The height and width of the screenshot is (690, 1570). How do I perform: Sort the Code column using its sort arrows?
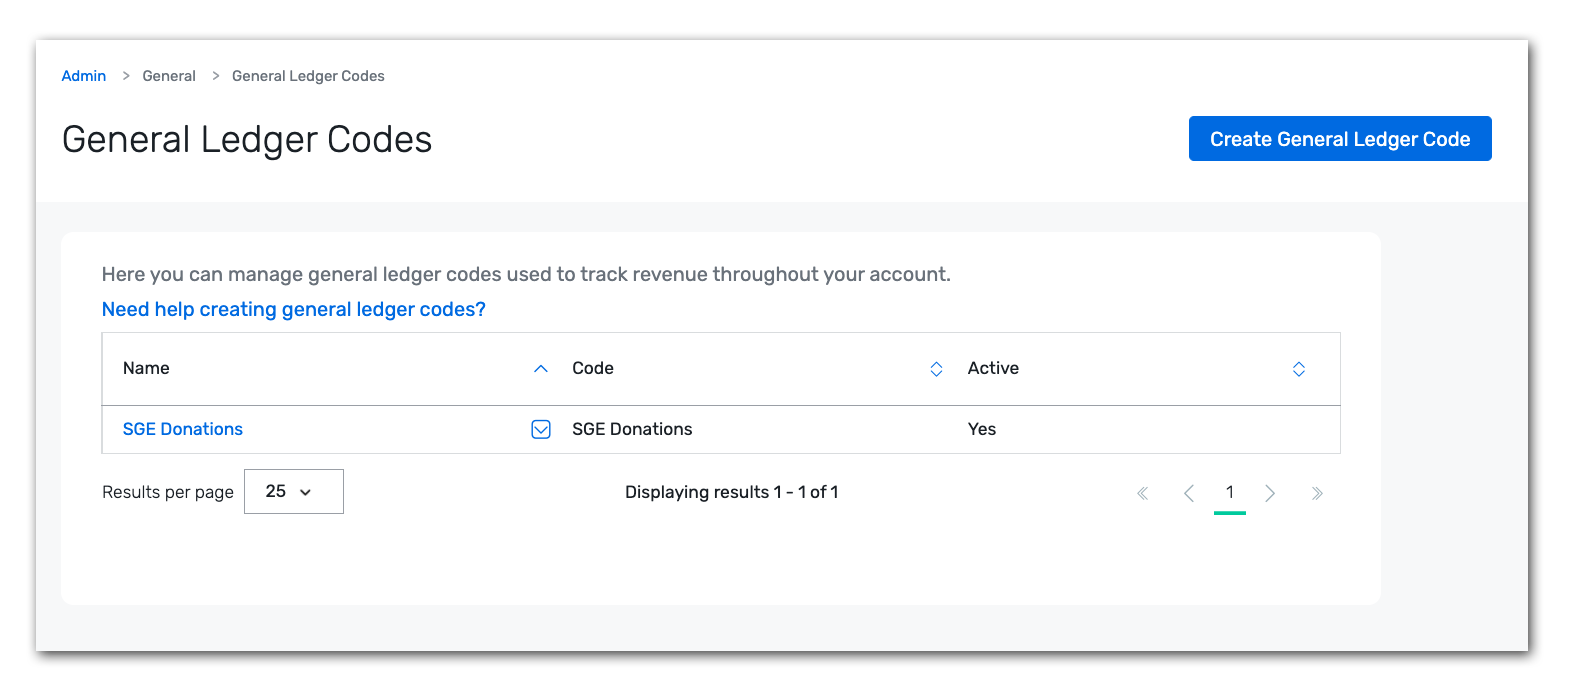[935, 368]
